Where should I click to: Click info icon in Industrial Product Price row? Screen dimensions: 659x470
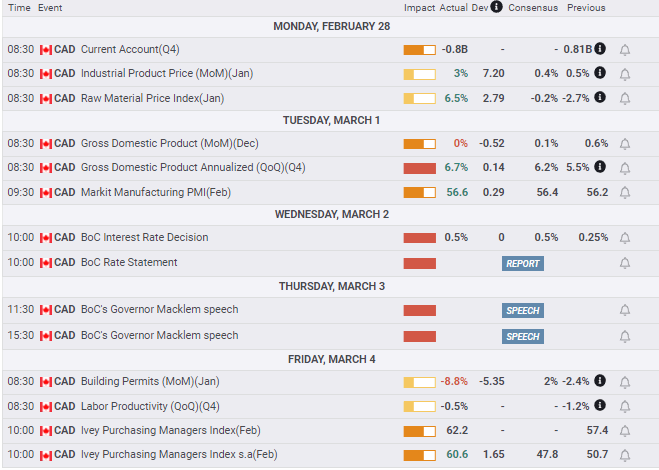(x=600, y=73)
